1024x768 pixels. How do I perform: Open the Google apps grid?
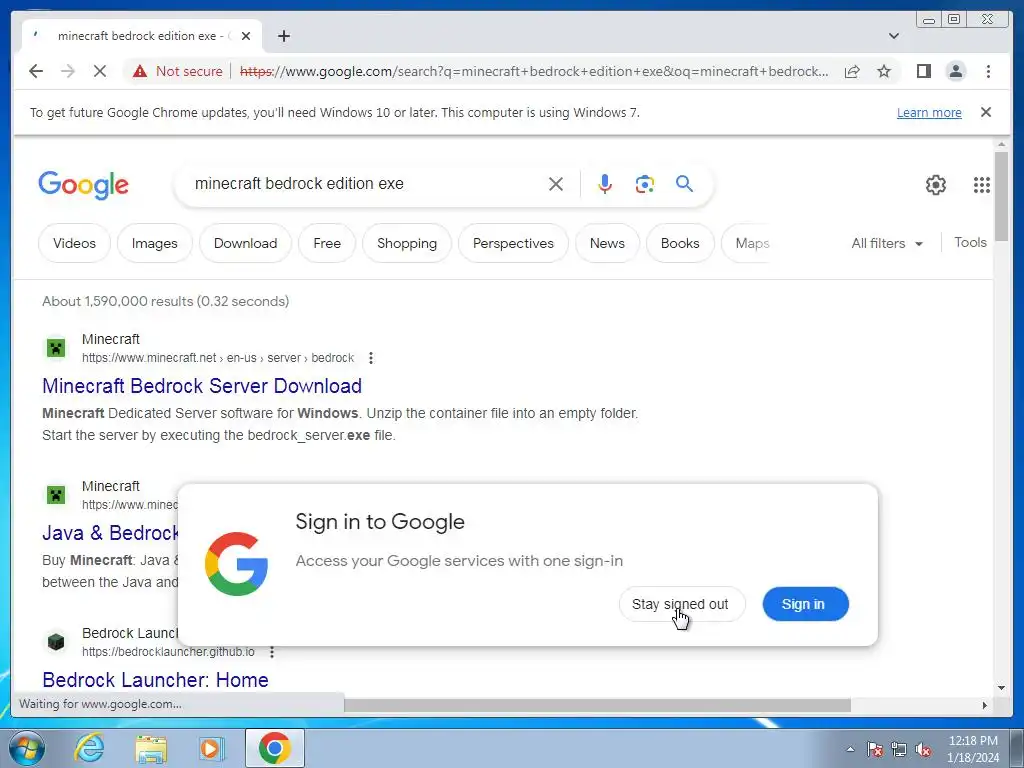click(982, 185)
